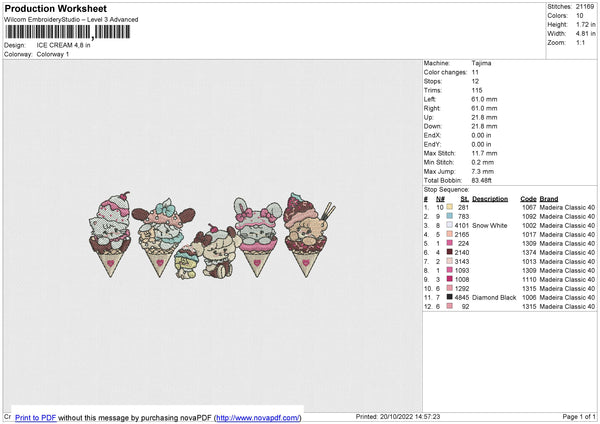This screenshot has width=600, height=424.
Task: Click the "Printed: 20/10/2022 14:57:23" timestamp
Action: point(398,416)
